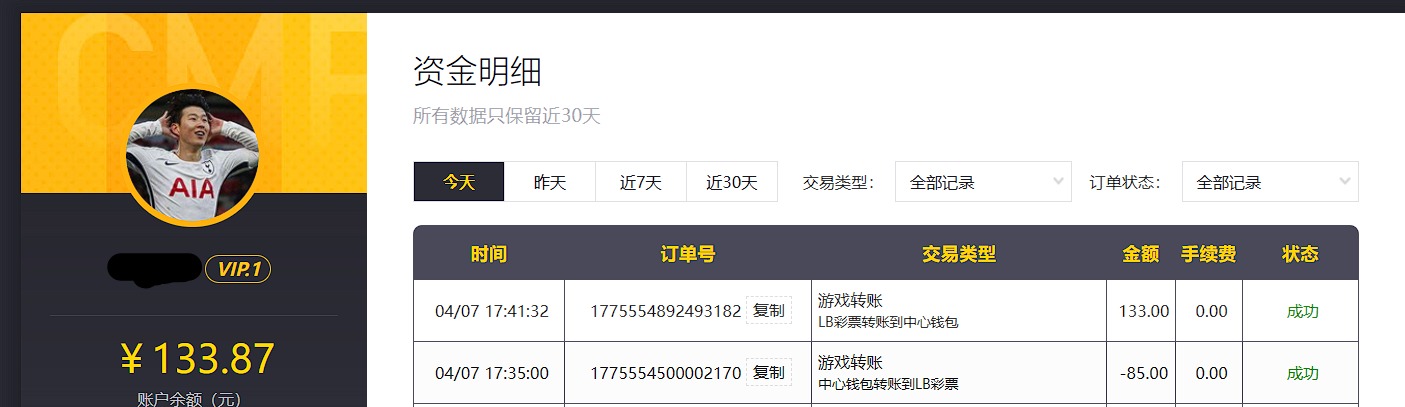
Task: Click the 状态 column header
Action: [1300, 254]
